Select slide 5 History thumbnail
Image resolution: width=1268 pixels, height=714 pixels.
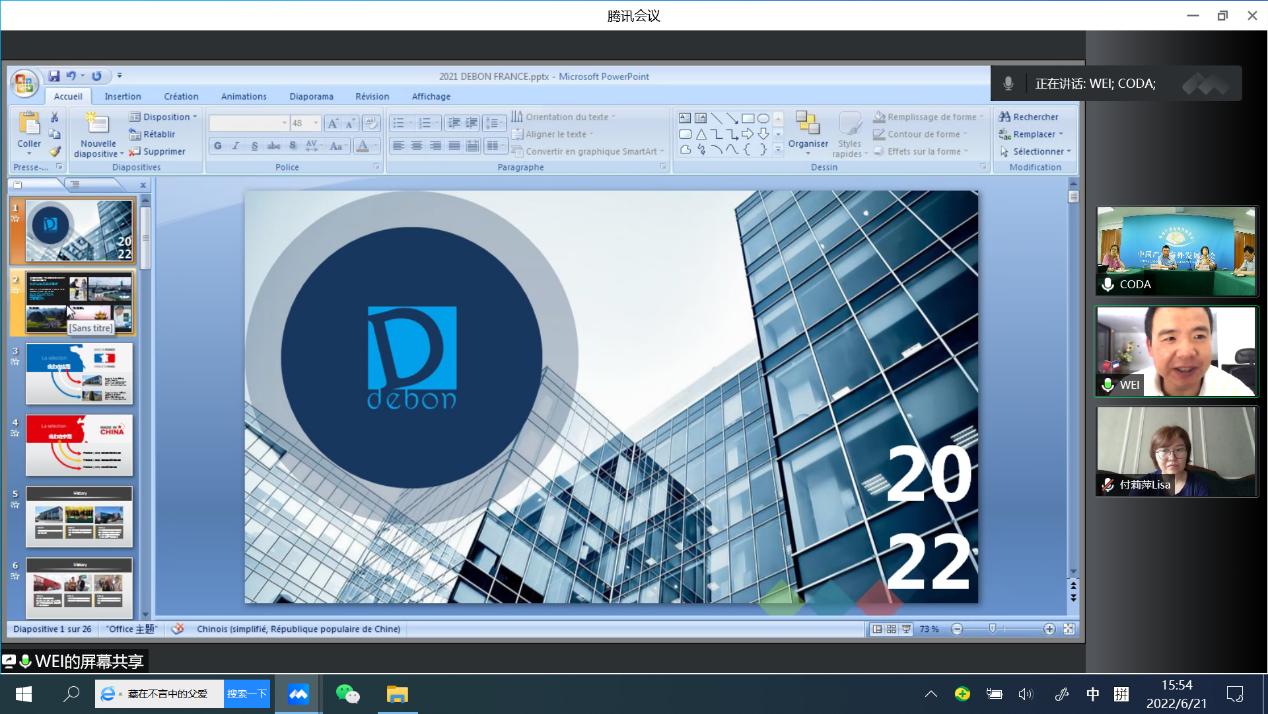(x=79, y=517)
